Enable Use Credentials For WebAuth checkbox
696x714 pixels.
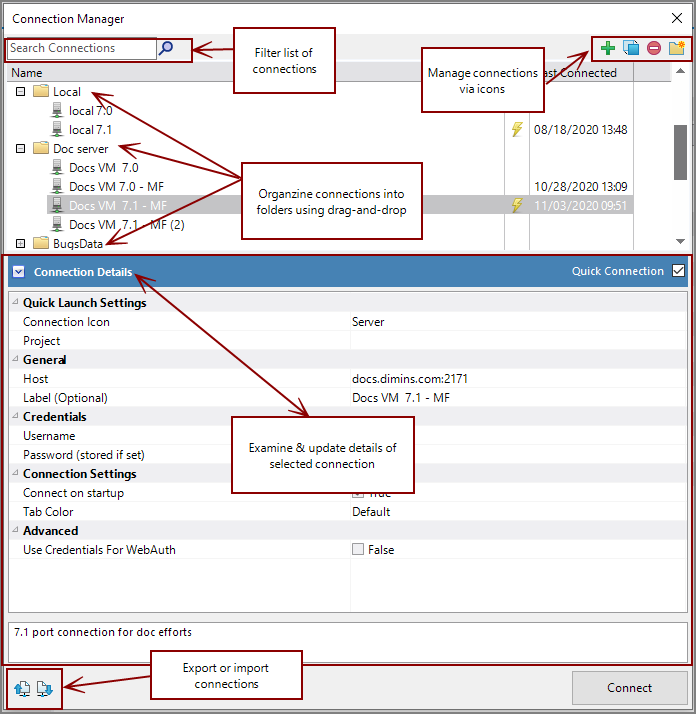[358, 549]
